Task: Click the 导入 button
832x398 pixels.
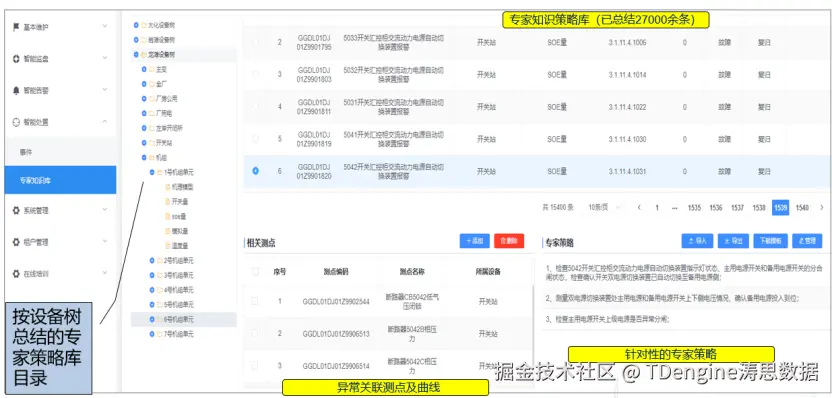Action: (x=697, y=241)
